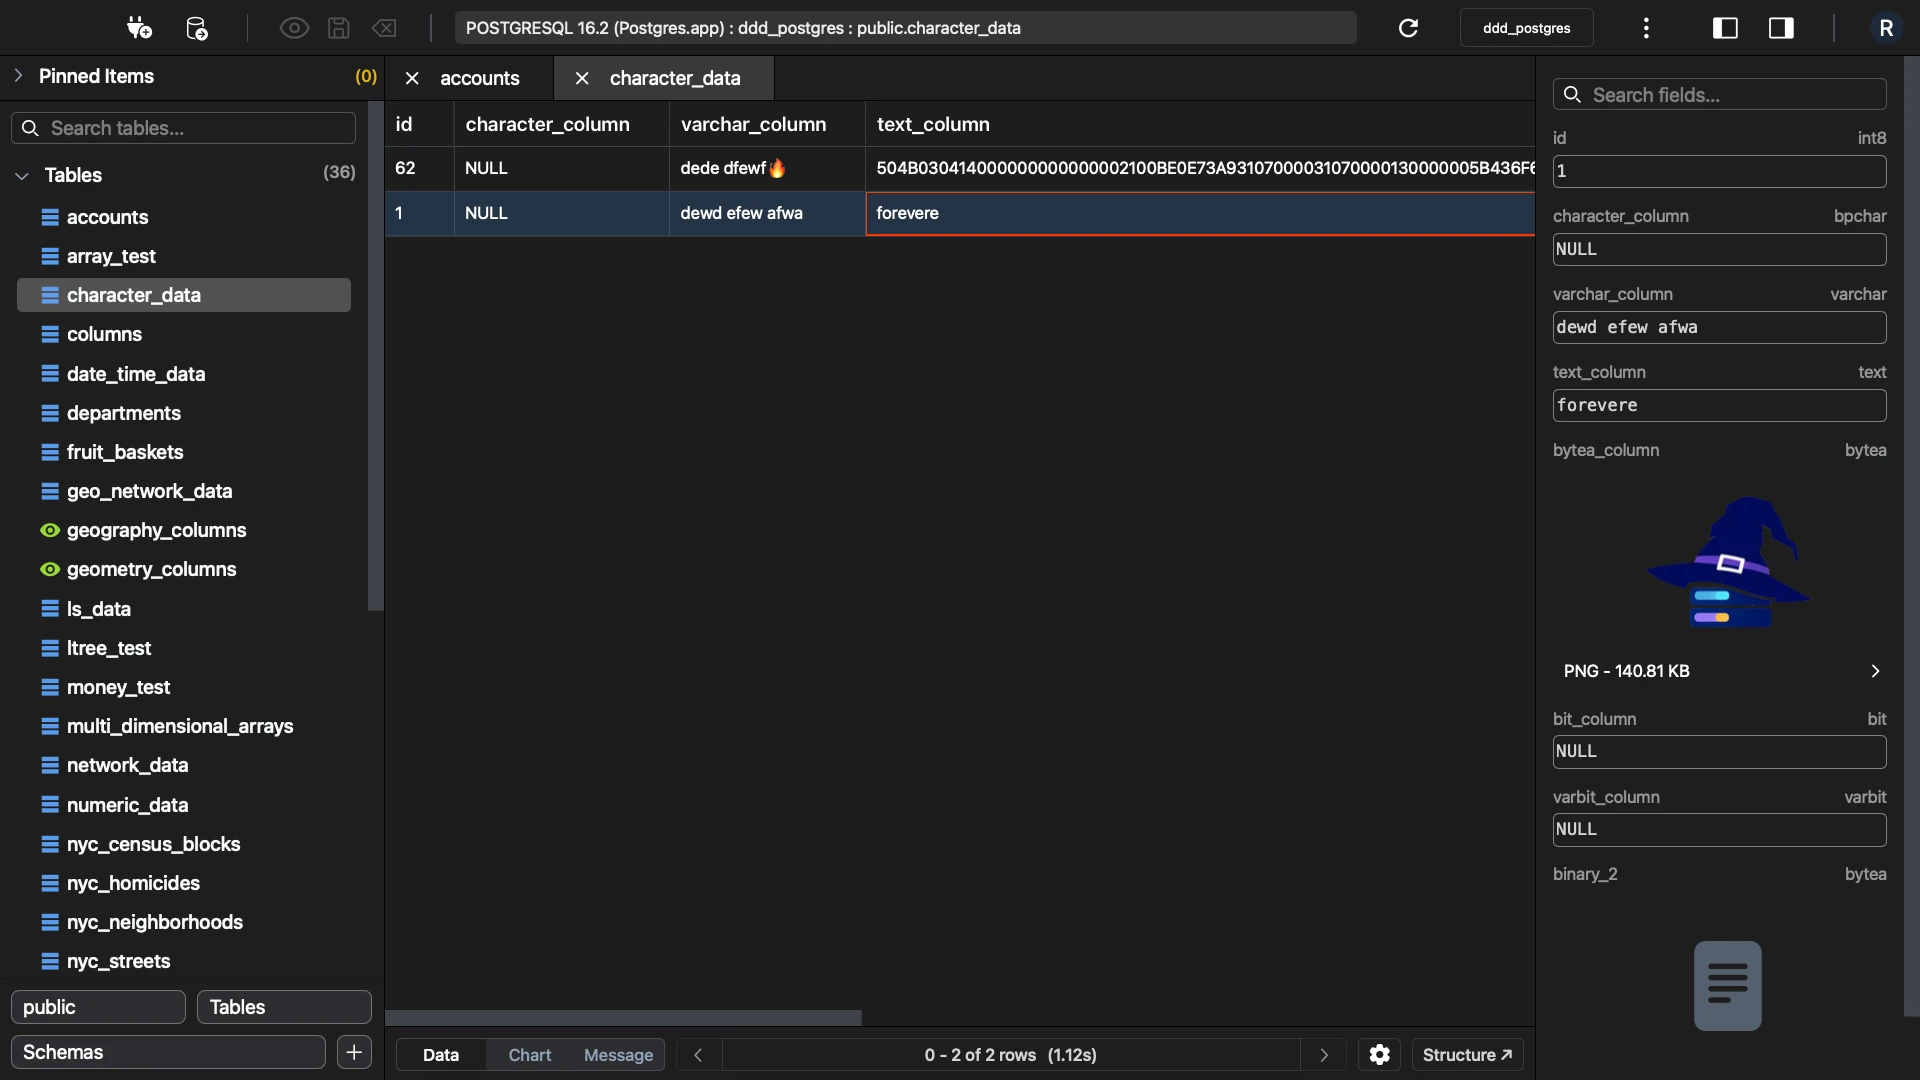Screen dimensions: 1920x1080
Task: Open the nyc_homicides table
Action: 184,883
